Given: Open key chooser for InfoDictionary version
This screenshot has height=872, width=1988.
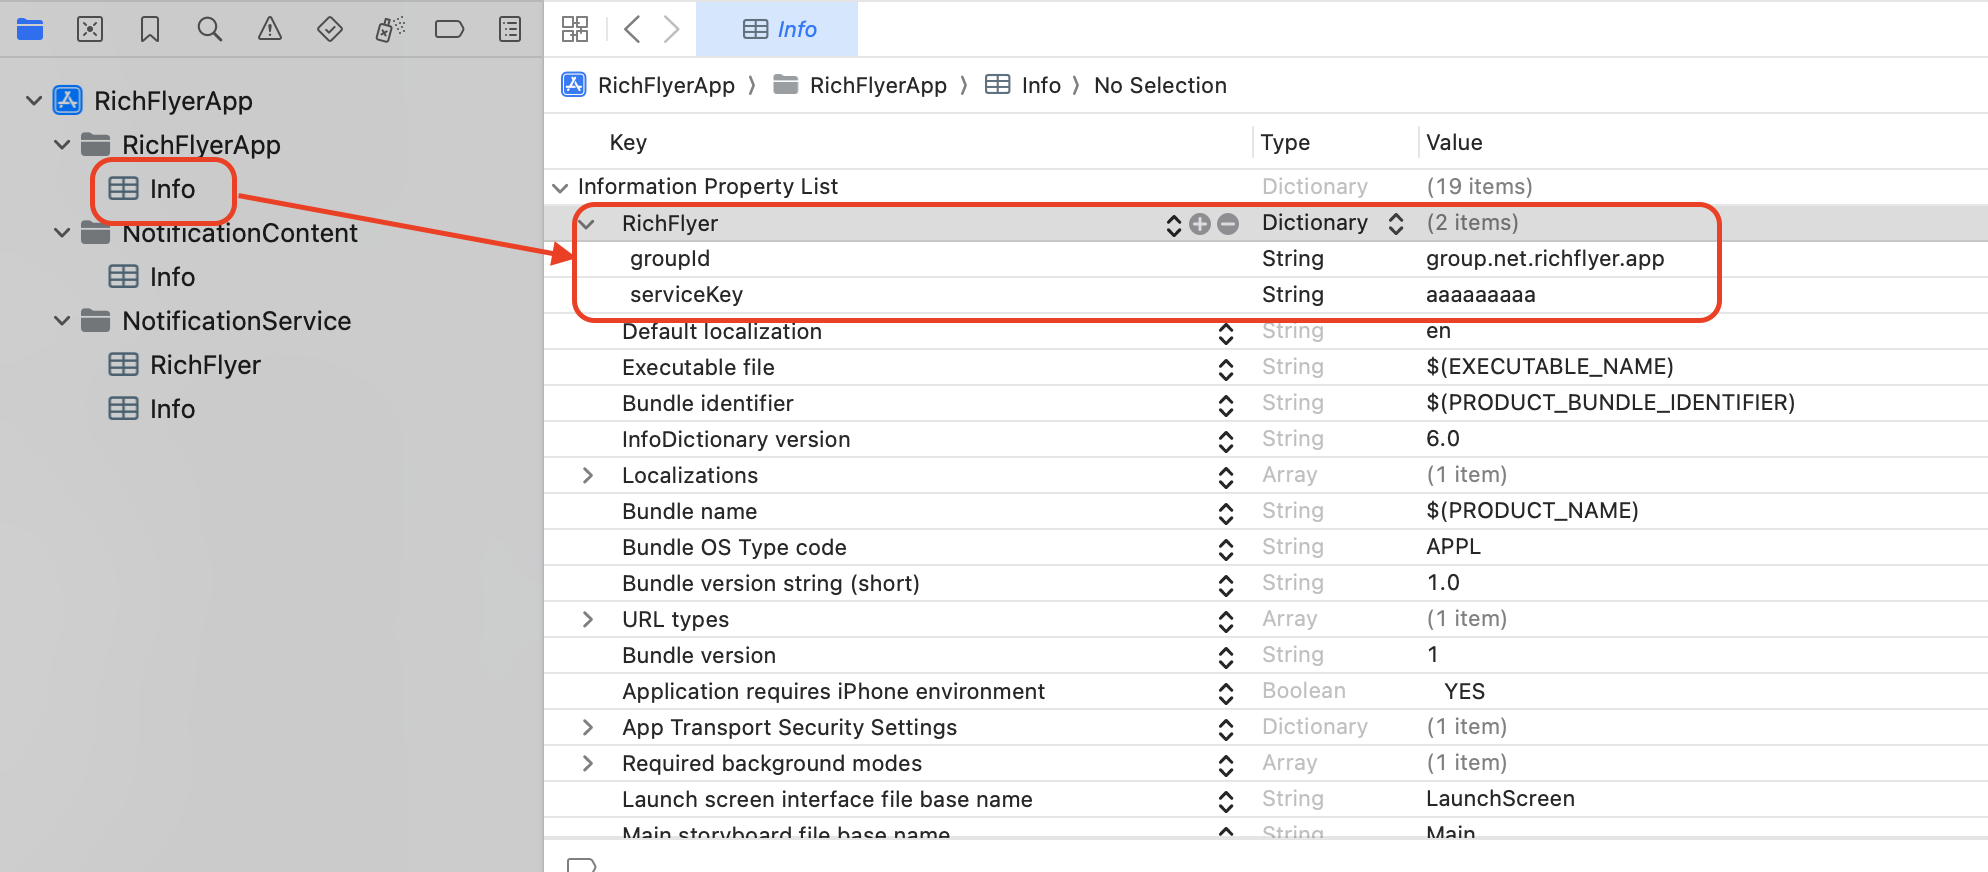Looking at the screenshot, I should point(1226,440).
